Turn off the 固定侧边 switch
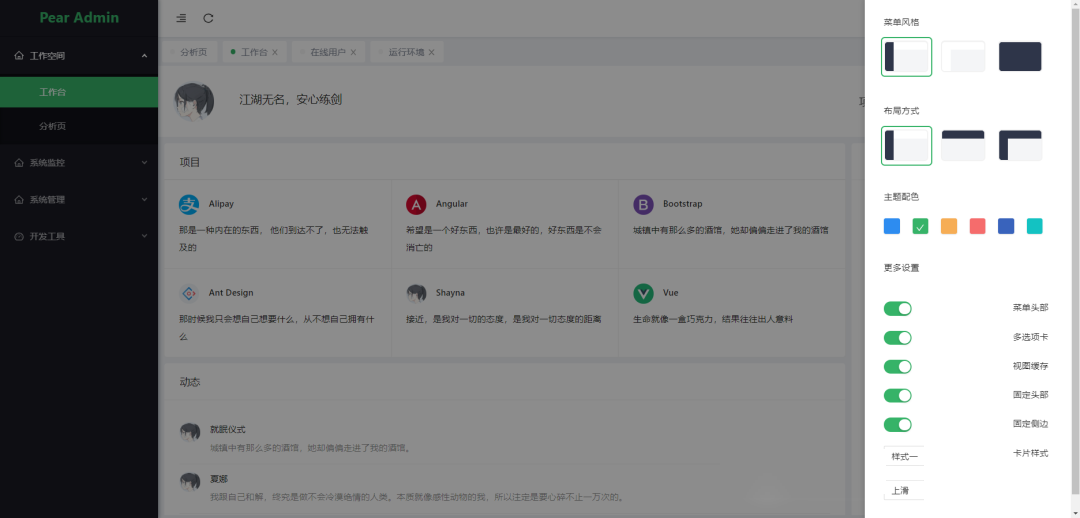 click(x=897, y=425)
